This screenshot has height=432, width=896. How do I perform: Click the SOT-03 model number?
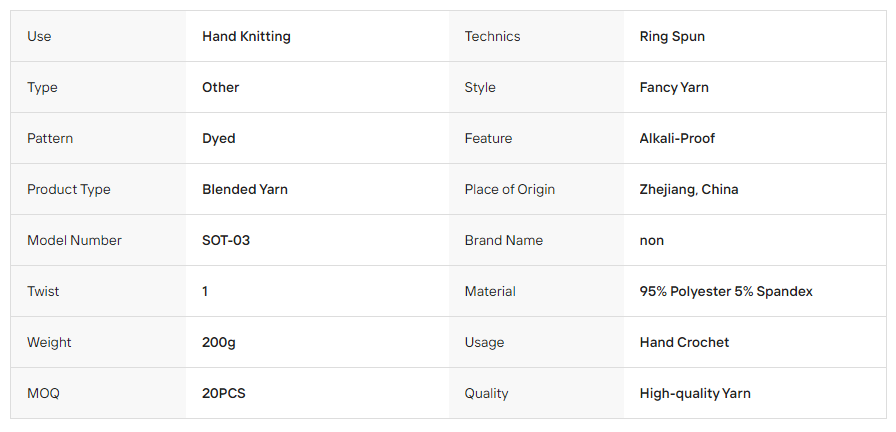point(226,240)
